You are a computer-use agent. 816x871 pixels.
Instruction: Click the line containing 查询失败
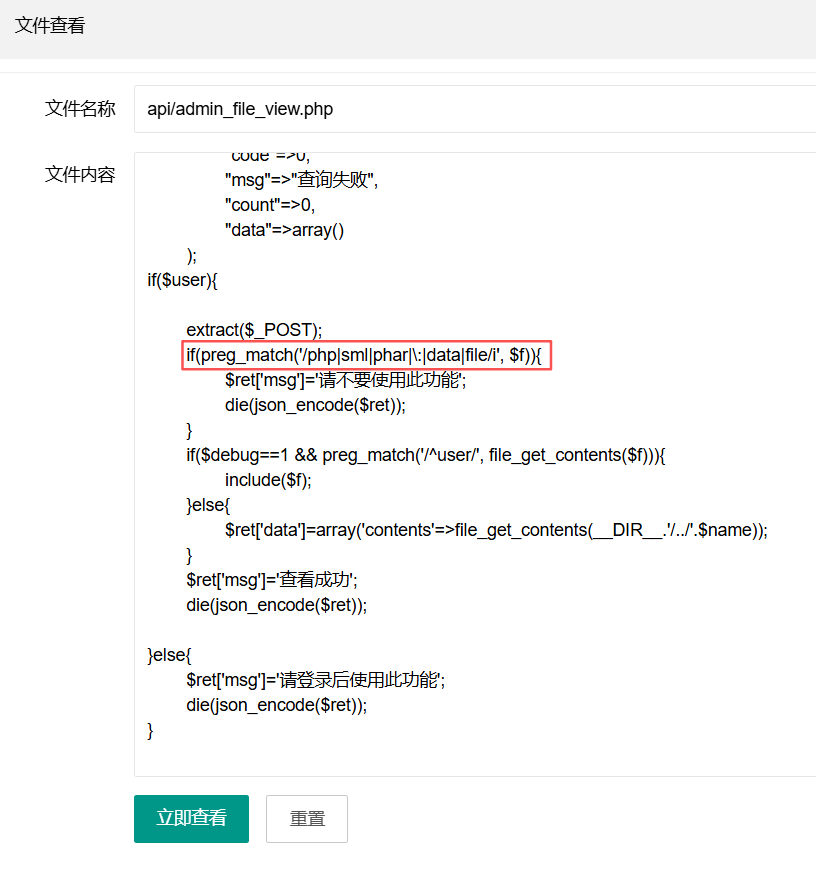click(x=302, y=180)
